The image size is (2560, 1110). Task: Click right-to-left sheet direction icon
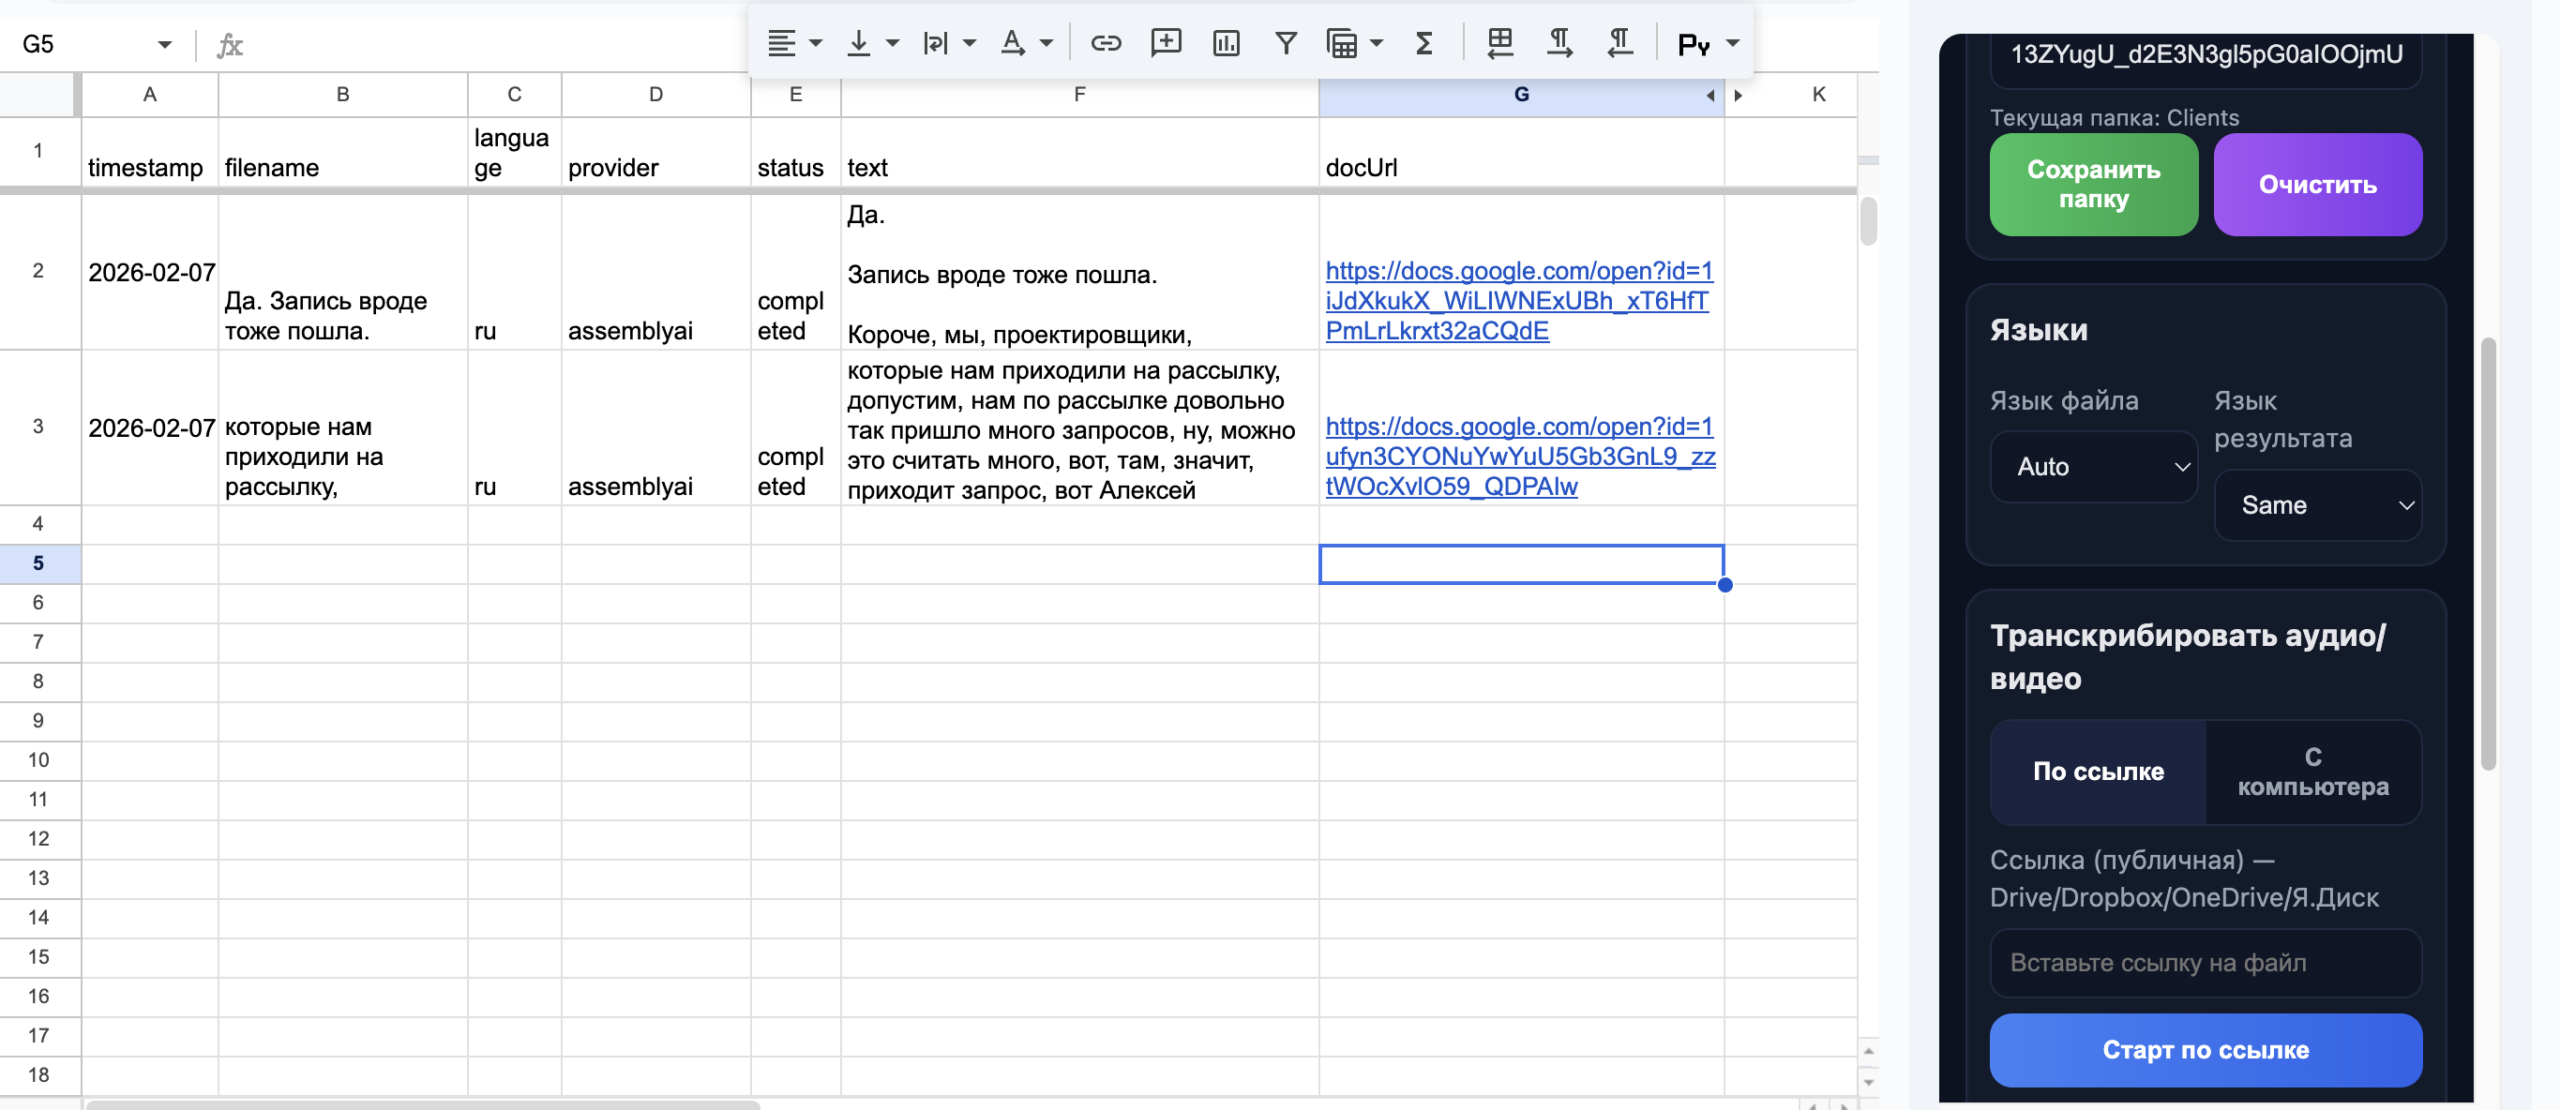point(1499,43)
